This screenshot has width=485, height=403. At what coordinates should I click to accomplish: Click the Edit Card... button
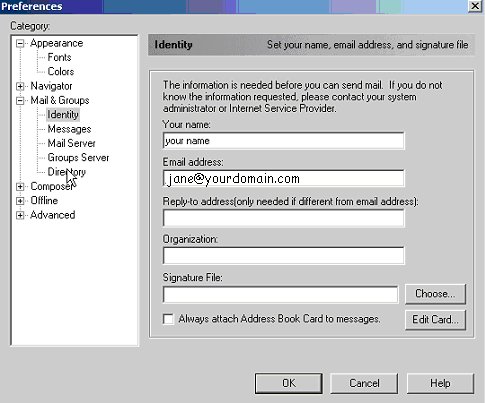click(435, 320)
